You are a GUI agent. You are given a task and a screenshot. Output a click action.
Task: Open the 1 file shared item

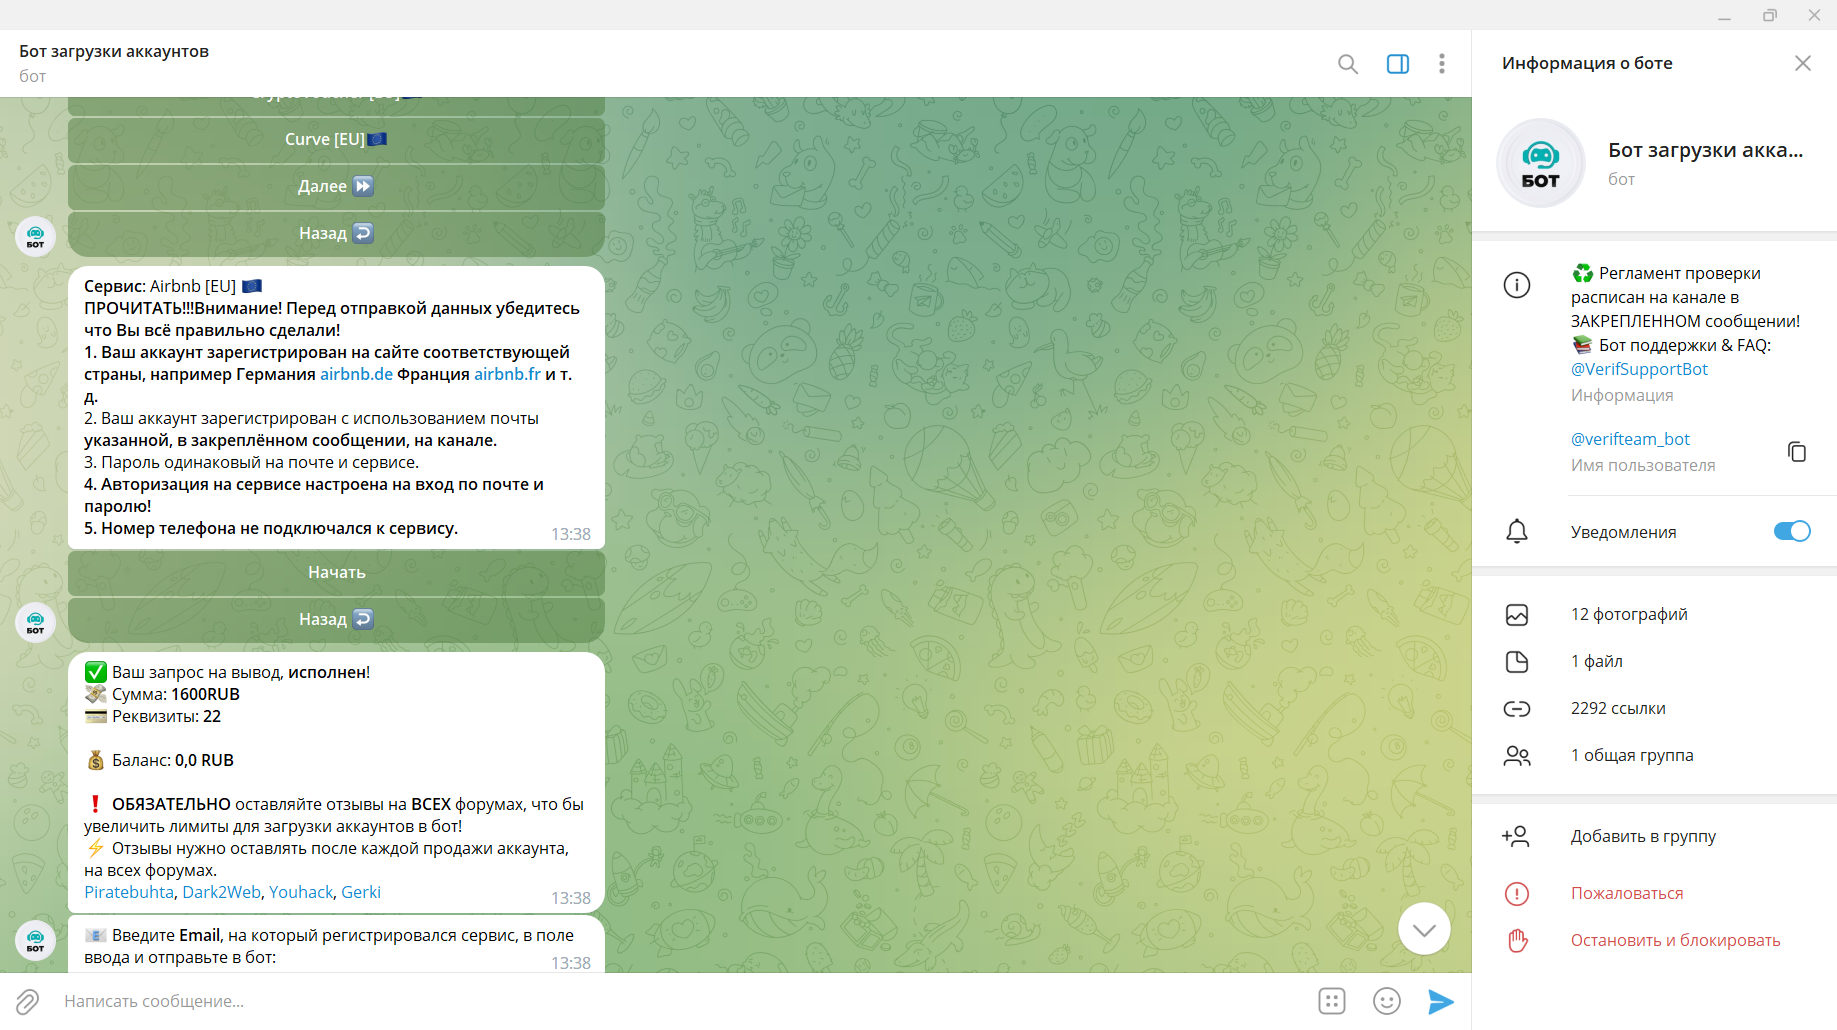pos(1596,661)
